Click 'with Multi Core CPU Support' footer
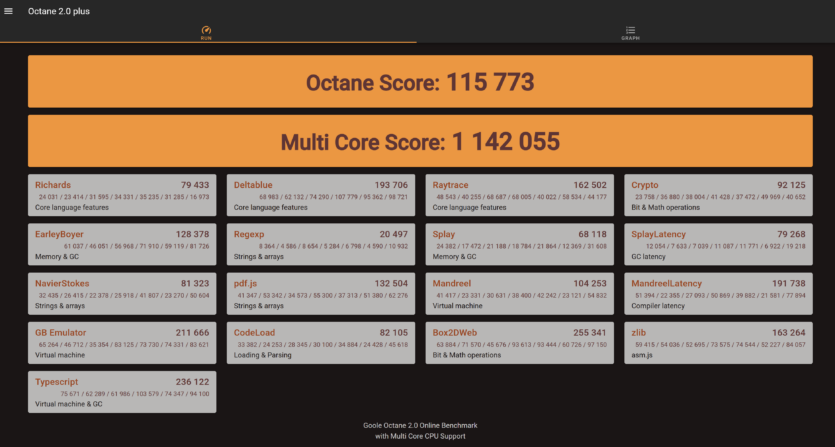The width and height of the screenshot is (835, 447). pos(420,436)
